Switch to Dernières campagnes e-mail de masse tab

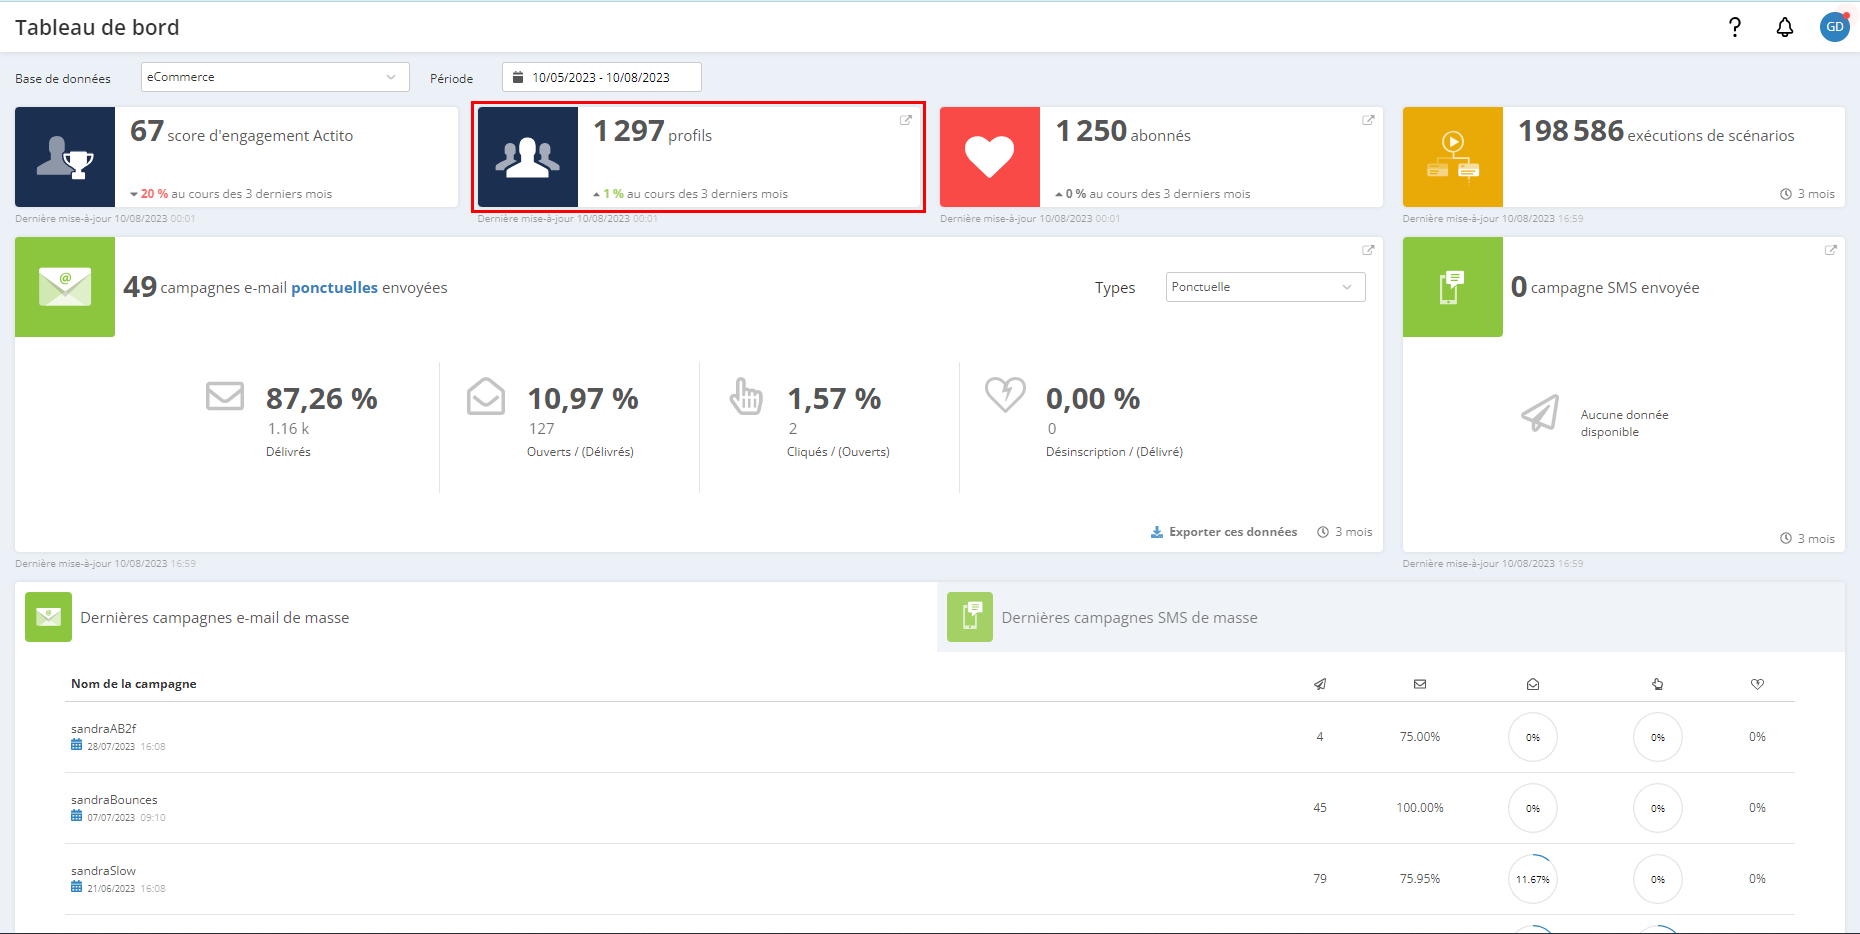(x=476, y=617)
